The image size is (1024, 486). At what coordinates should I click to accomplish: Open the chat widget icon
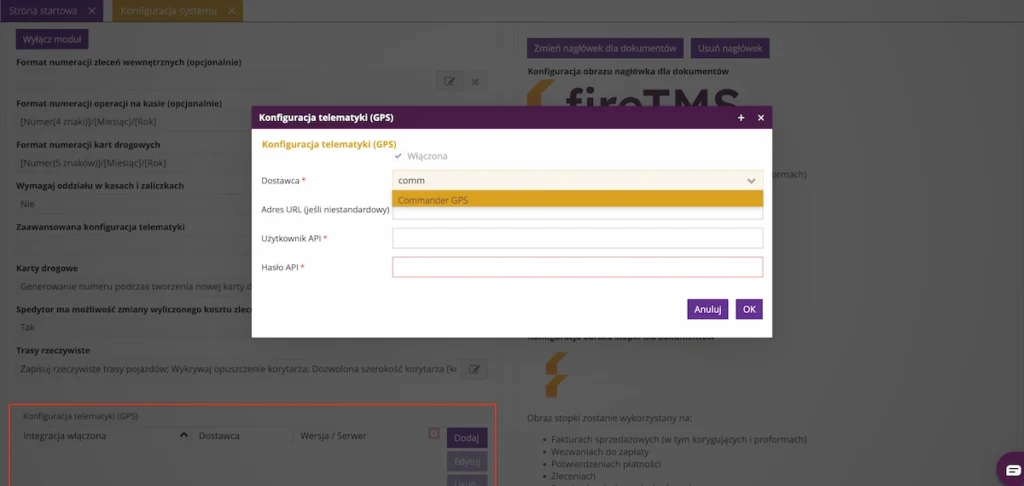[1012, 470]
